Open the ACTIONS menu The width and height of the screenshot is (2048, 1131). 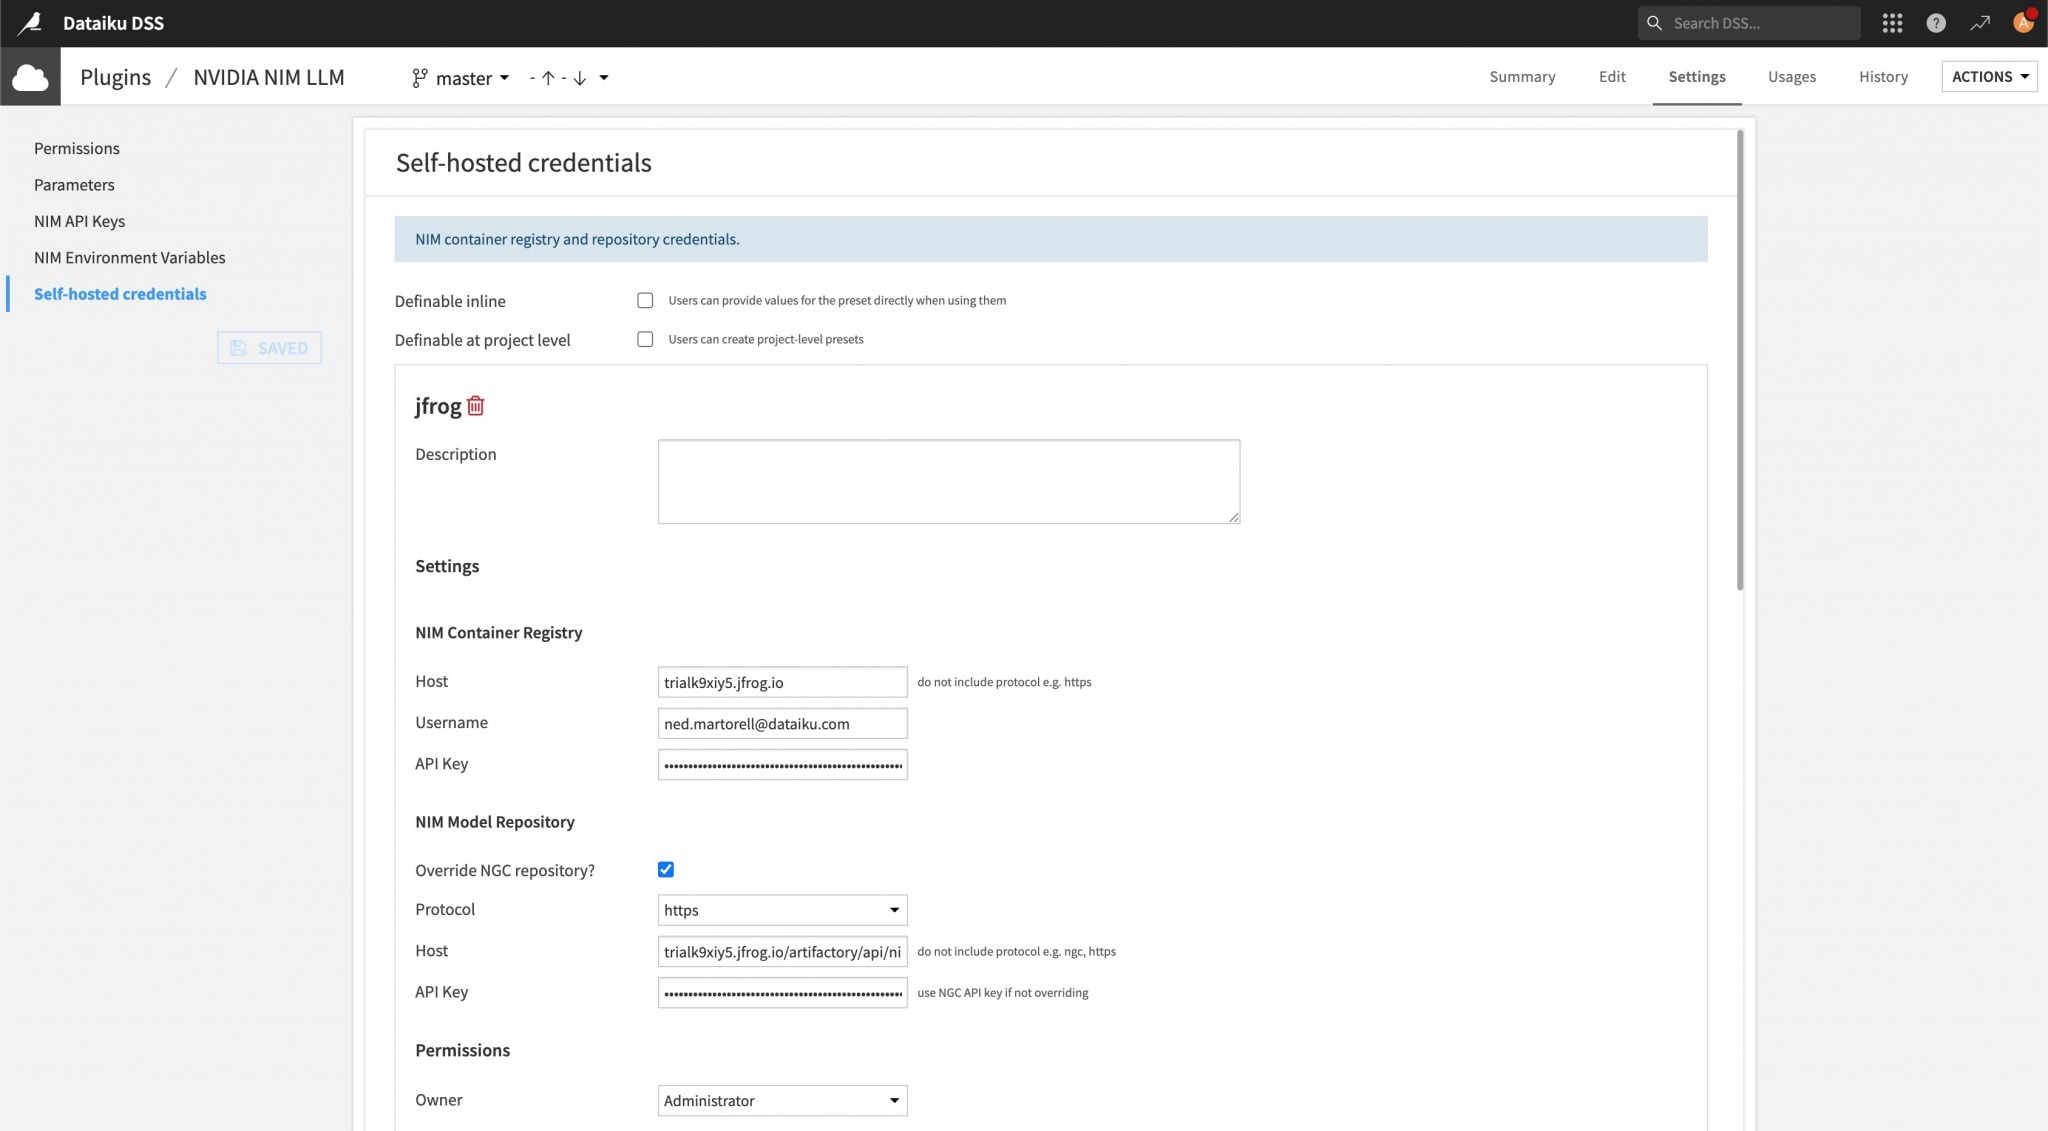[x=1988, y=75]
